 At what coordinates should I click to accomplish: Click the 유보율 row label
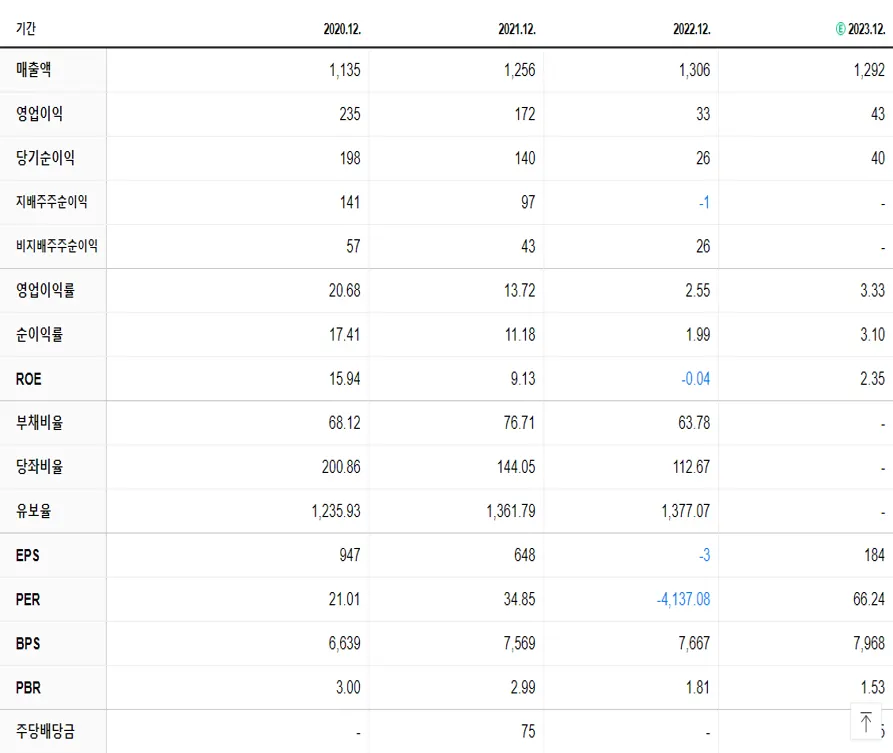click(34, 510)
